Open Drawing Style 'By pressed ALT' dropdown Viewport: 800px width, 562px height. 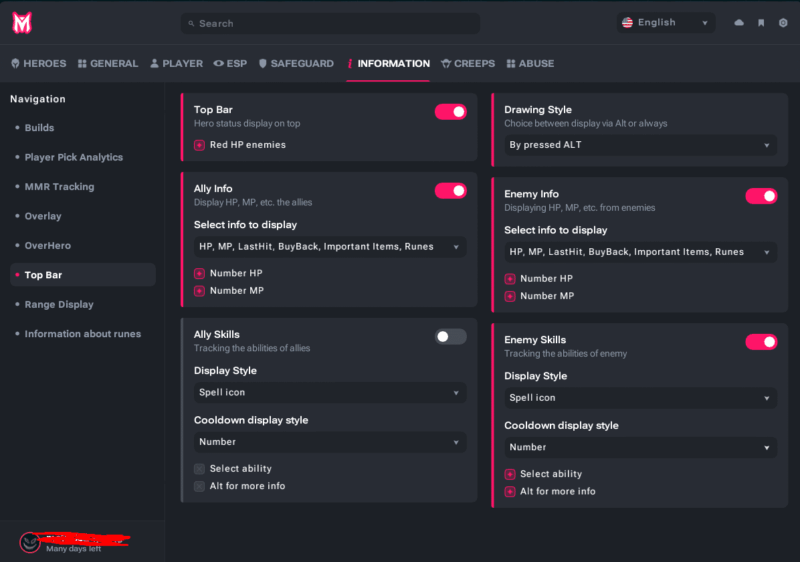(640, 145)
